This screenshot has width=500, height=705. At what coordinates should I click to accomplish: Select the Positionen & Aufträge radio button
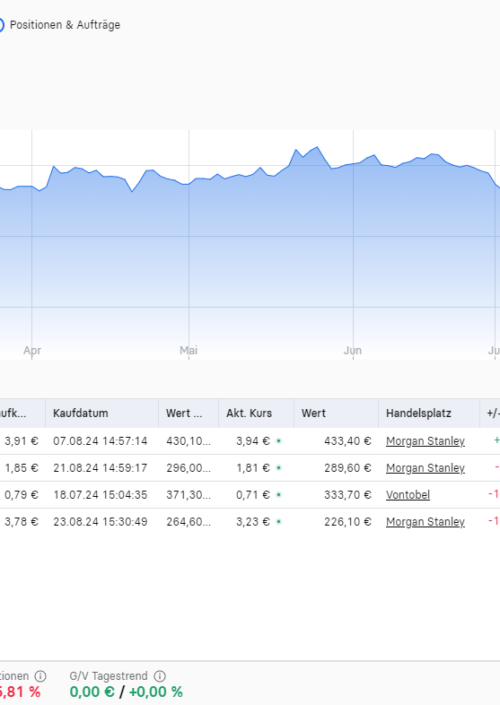click(1, 25)
